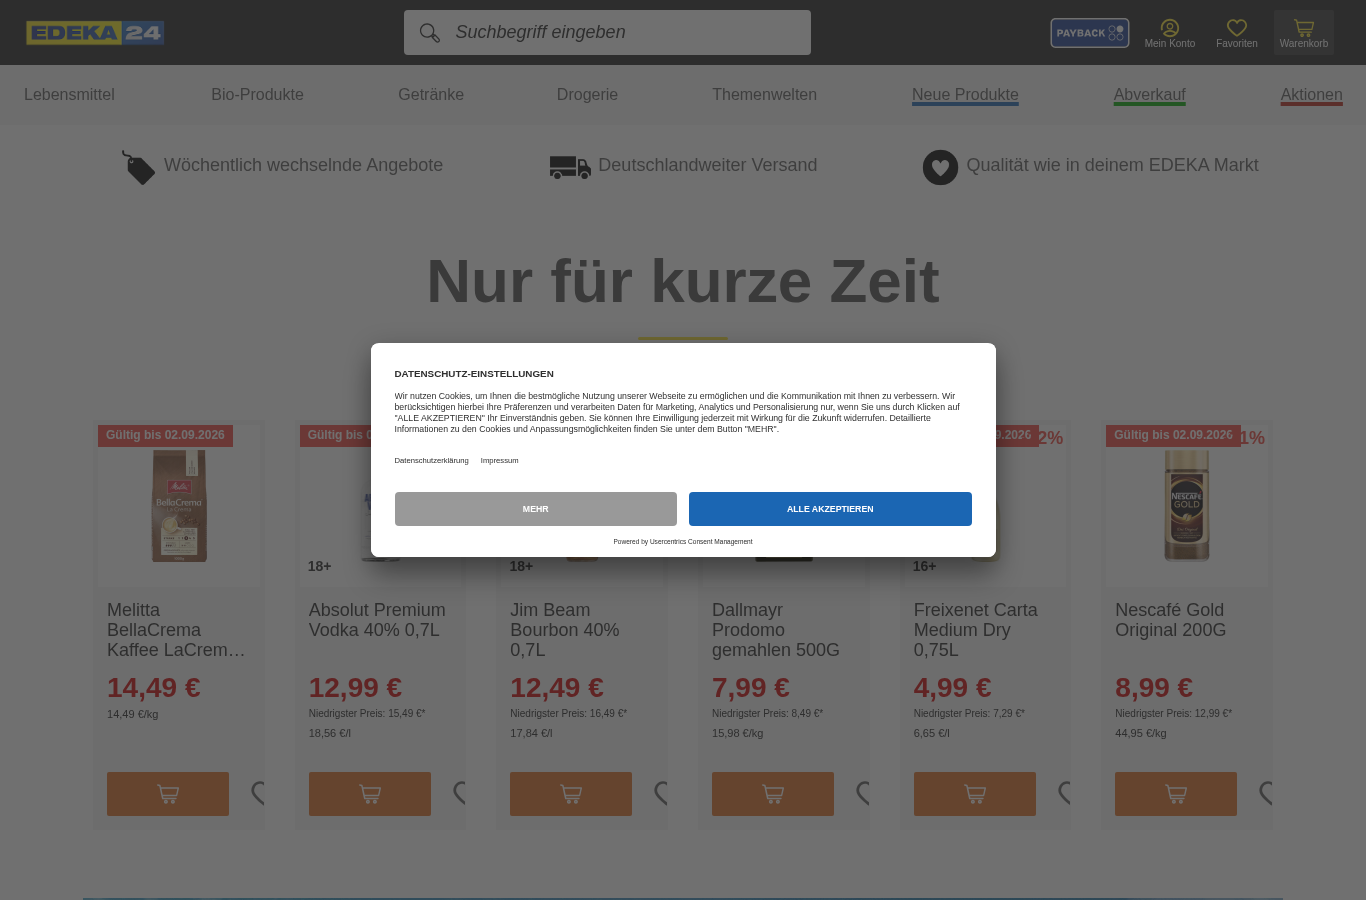This screenshot has width=1366, height=900.
Task: Add Jim Beam Bourbon to cart
Action: pyautogui.click(x=571, y=794)
